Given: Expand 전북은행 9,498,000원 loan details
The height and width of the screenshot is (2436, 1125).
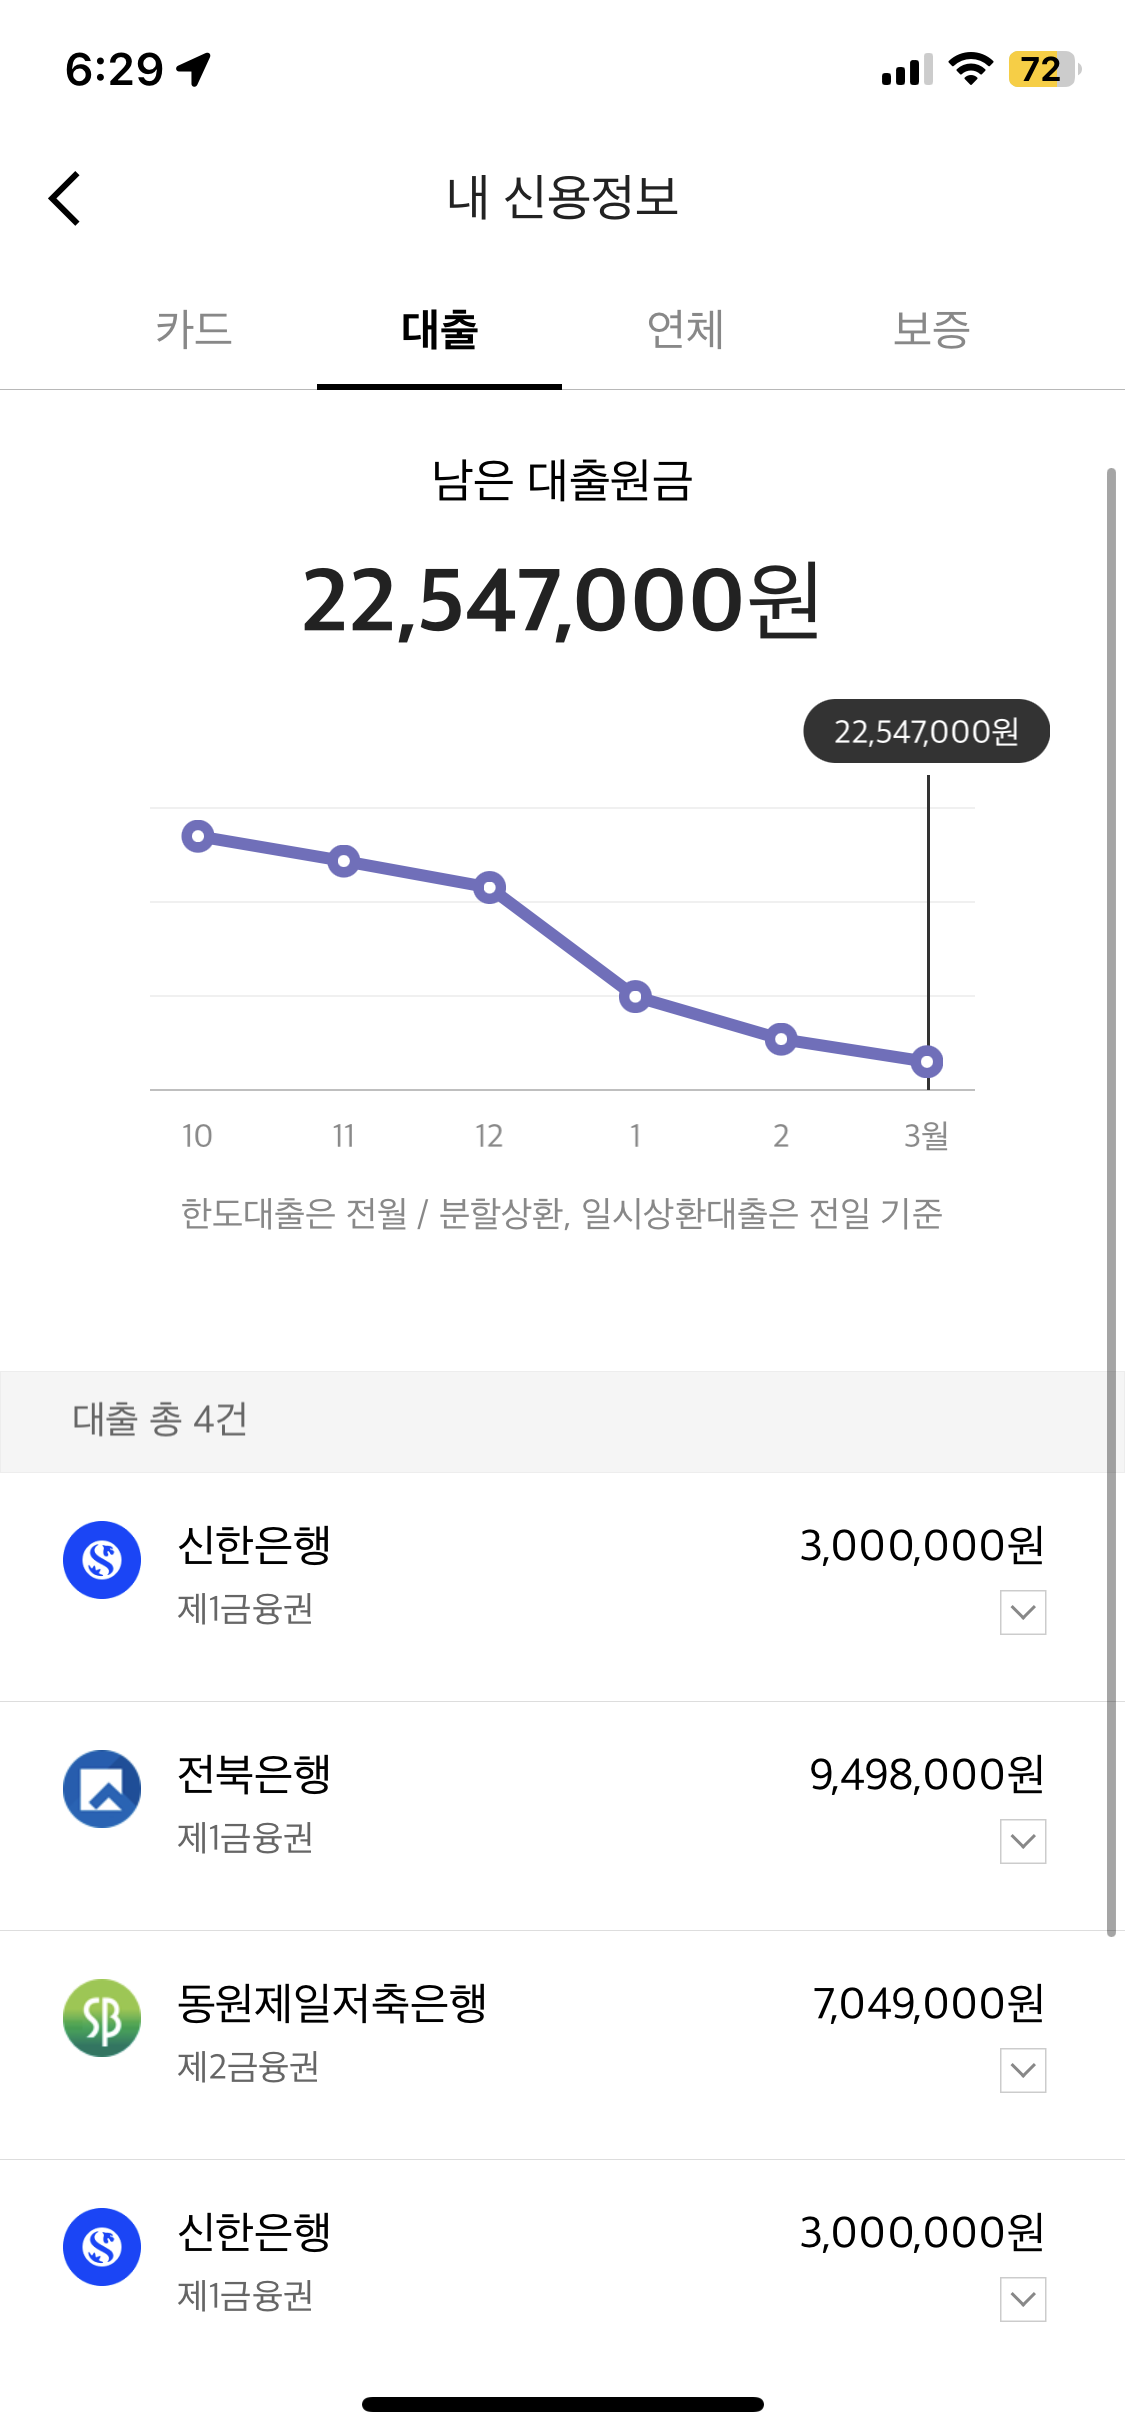Looking at the screenshot, I should coord(1023,1841).
